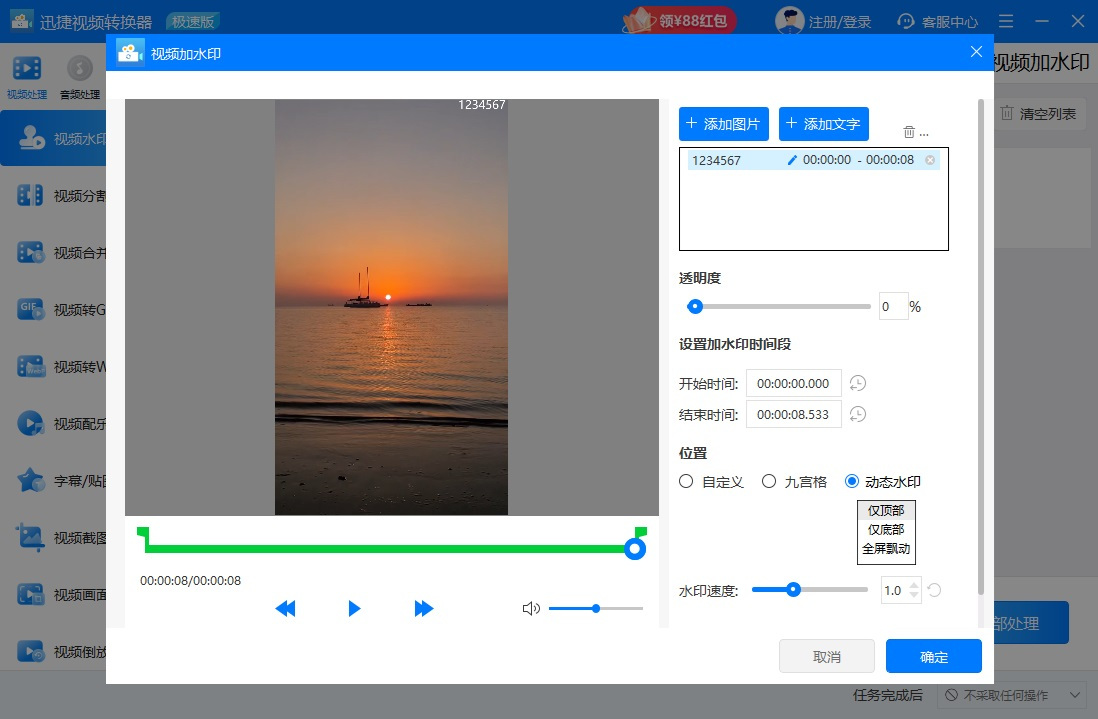
Task: Open the 视频合并 feature
Action: click(x=48, y=252)
